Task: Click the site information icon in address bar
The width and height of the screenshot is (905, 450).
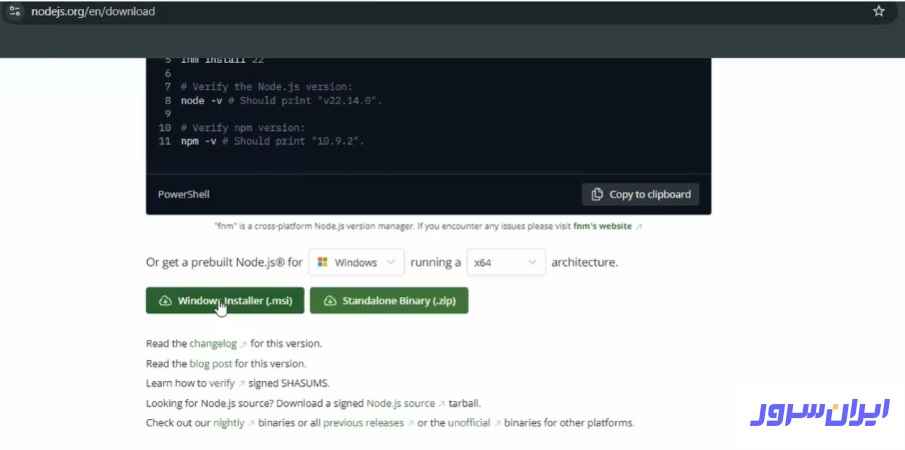Action: click(x=14, y=11)
